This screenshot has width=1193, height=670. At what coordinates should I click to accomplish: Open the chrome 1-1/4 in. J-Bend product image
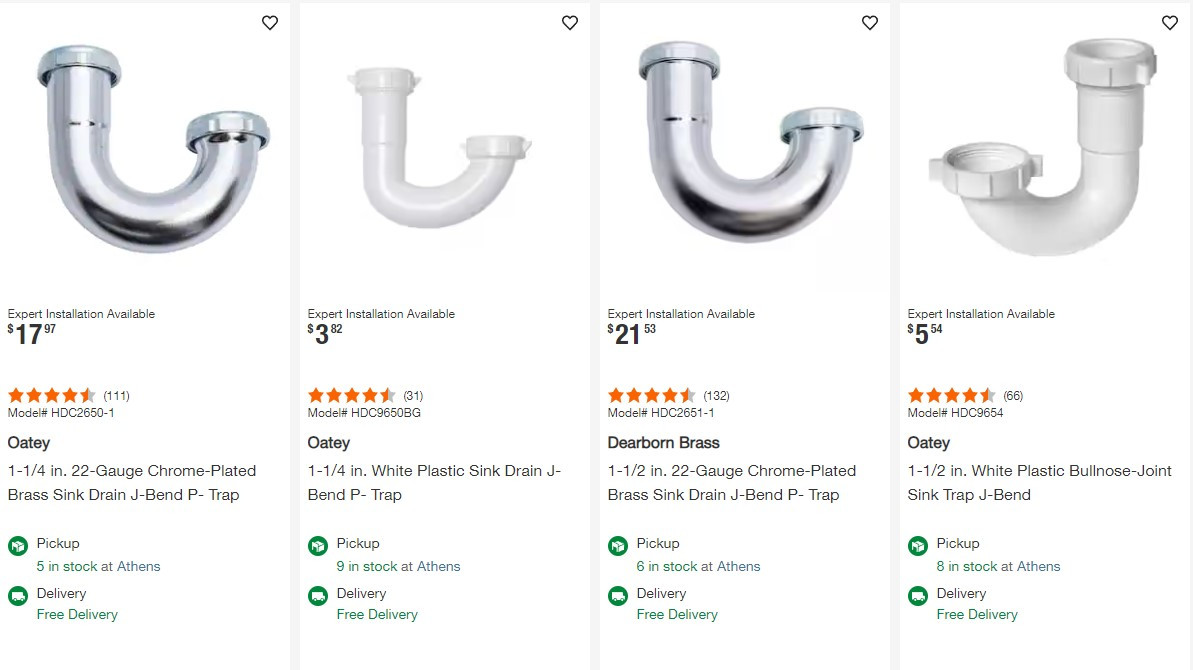[x=150, y=150]
